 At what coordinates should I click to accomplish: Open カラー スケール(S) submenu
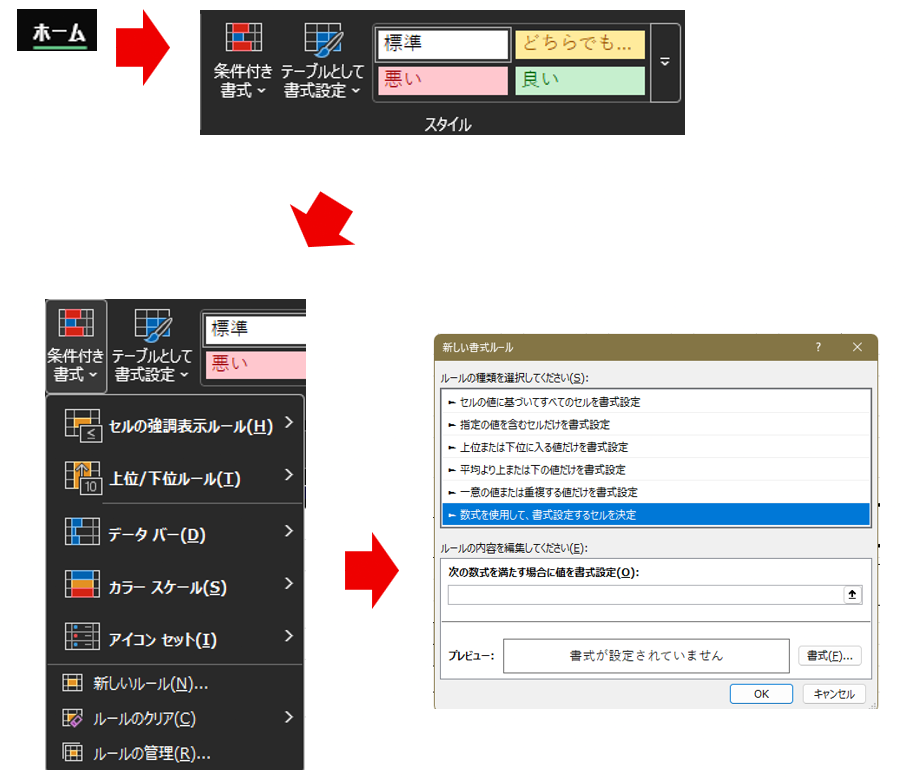click(175, 586)
